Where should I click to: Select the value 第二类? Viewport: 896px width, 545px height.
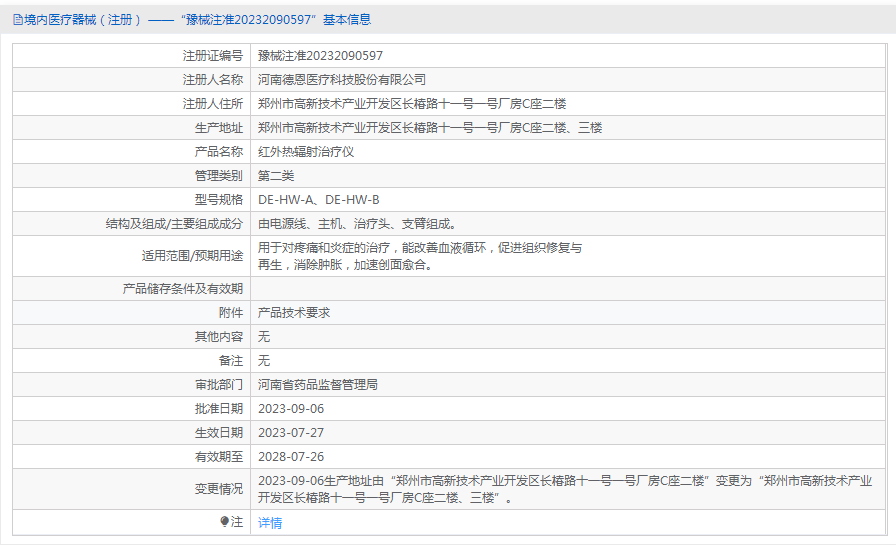tap(276, 176)
